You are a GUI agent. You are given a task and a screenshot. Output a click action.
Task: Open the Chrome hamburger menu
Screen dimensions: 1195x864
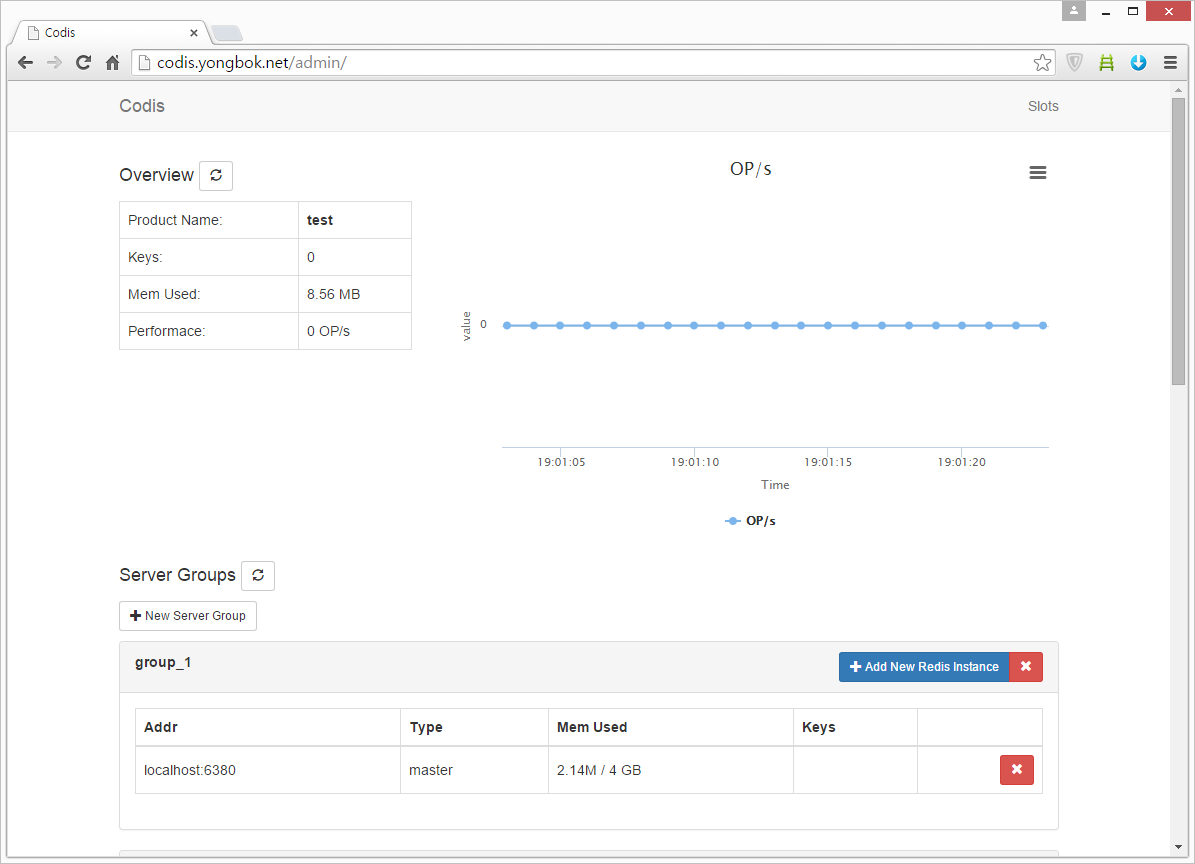tap(1171, 63)
